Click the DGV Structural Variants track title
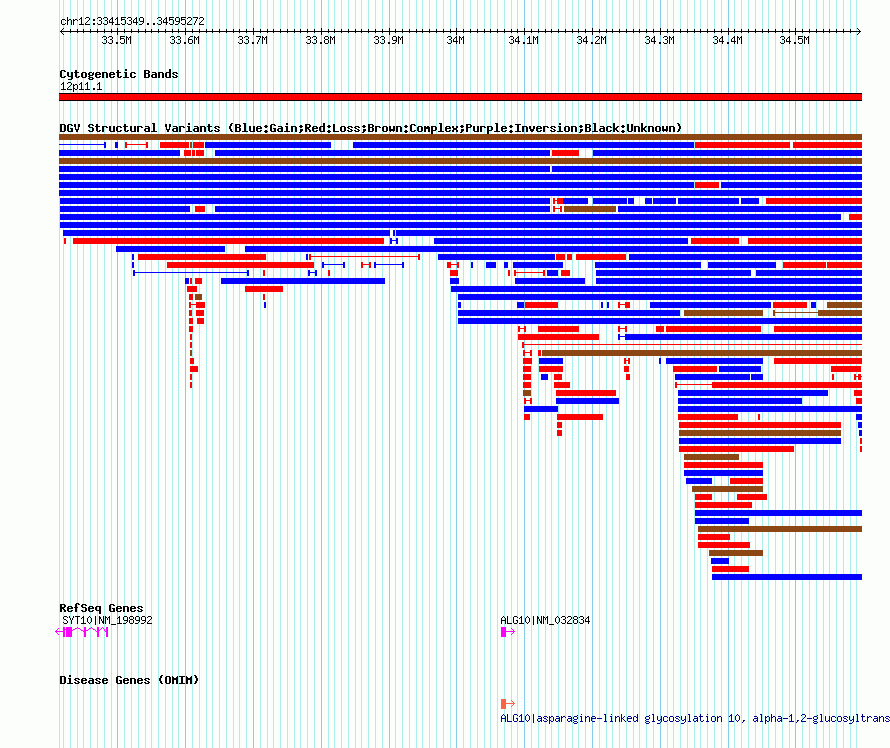This screenshot has height=748, width=890. click(370, 128)
